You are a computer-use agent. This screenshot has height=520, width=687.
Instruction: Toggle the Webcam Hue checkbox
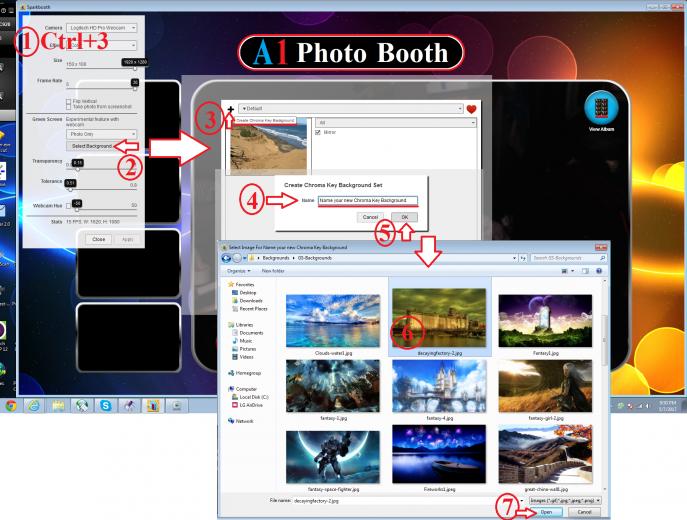coord(68,206)
